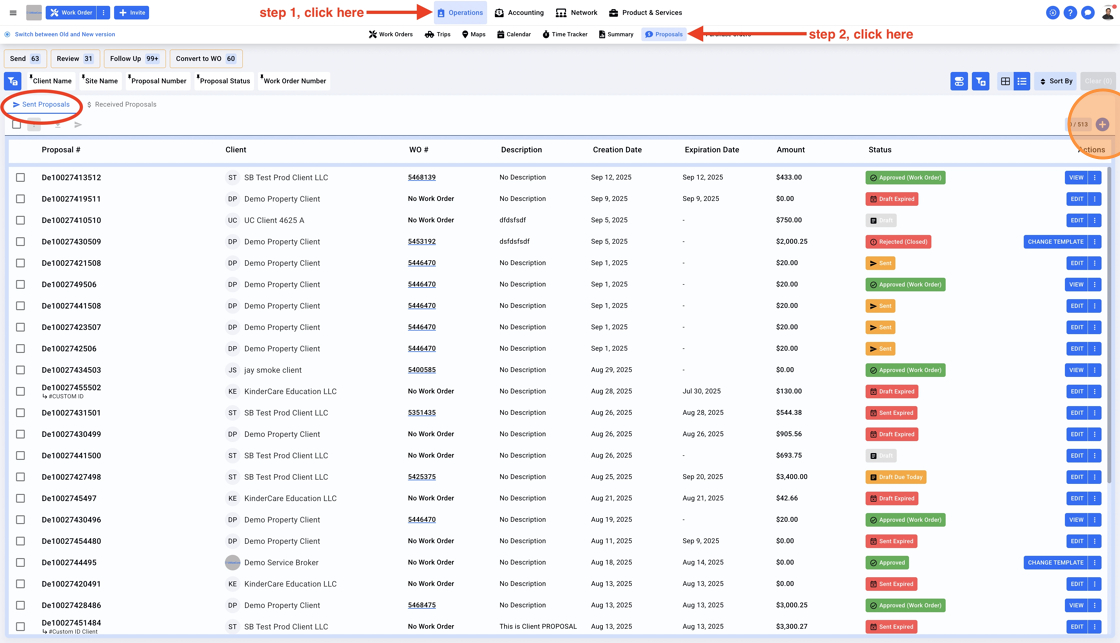Open the Accounting menu
The width and height of the screenshot is (1120, 643).
pyautogui.click(x=519, y=13)
